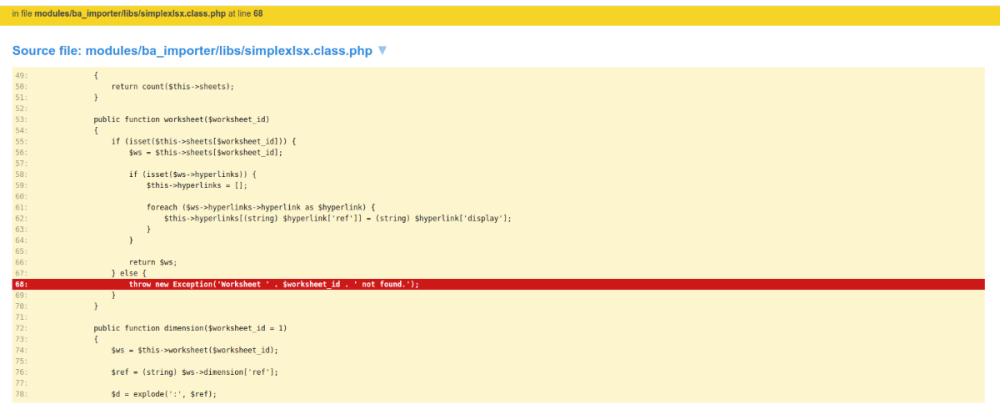1000x415 pixels.
Task: Collapse the source file triangle expander
Action: click(382, 50)
